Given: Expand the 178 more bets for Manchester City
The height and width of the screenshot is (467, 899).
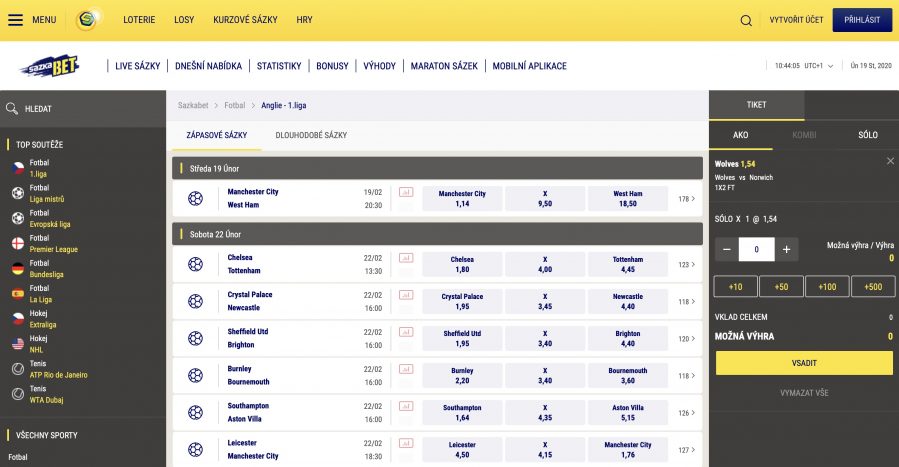Looking at the screenshot, I should 686,198.
